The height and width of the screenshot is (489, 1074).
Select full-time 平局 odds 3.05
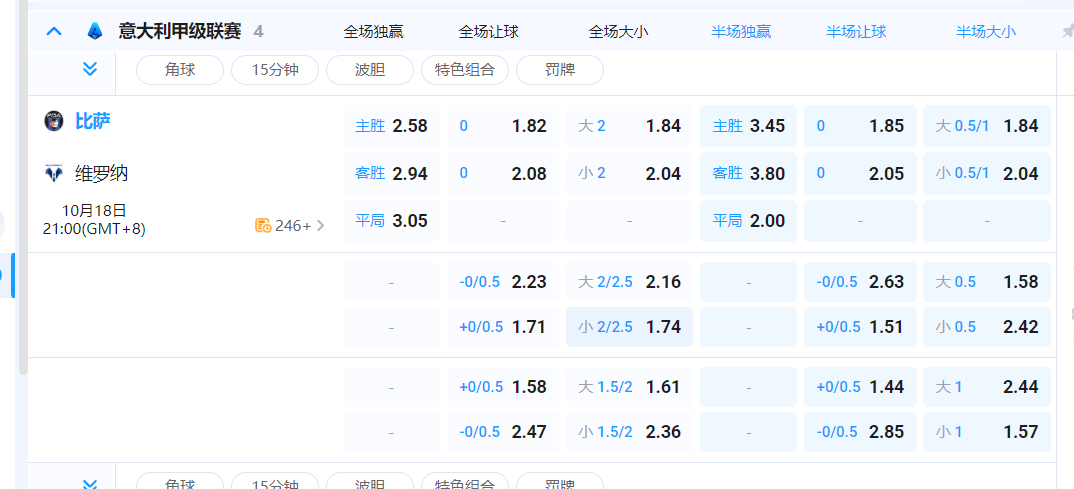392,220
